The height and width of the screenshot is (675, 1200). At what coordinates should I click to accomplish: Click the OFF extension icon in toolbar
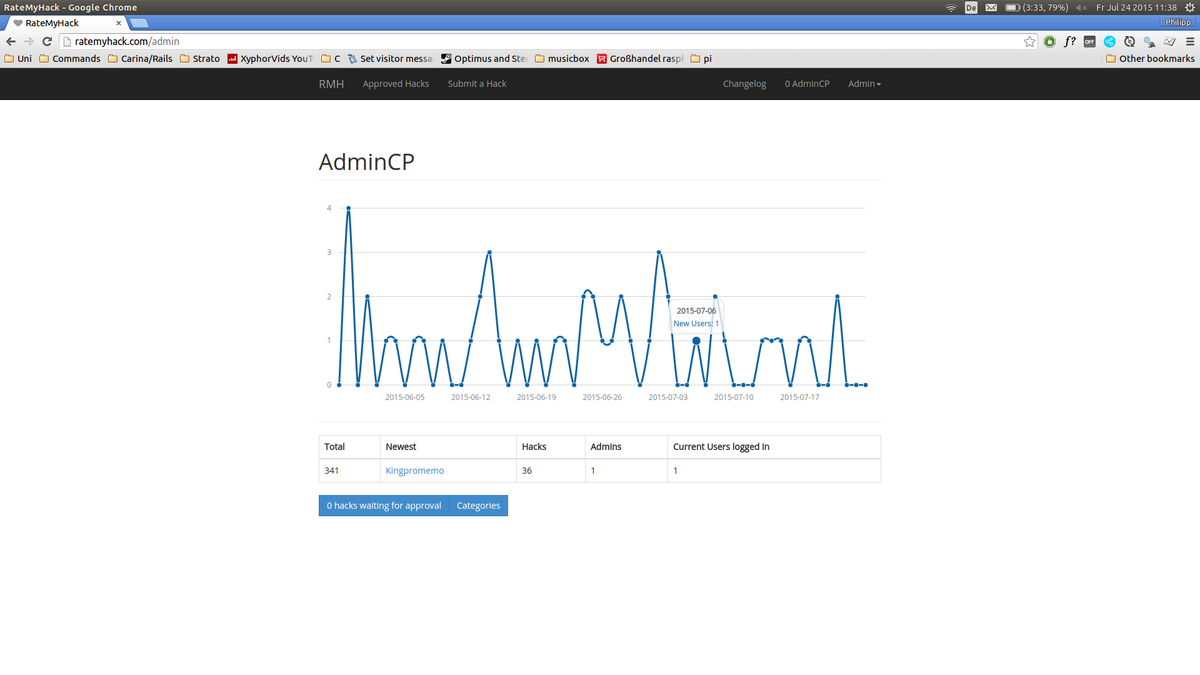1089,42
